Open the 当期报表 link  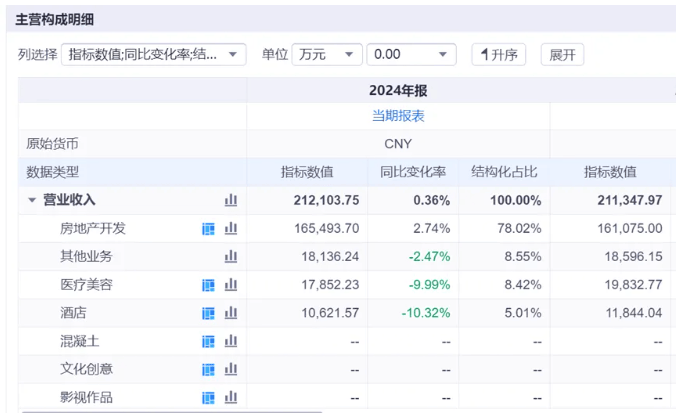coord(398,116)
